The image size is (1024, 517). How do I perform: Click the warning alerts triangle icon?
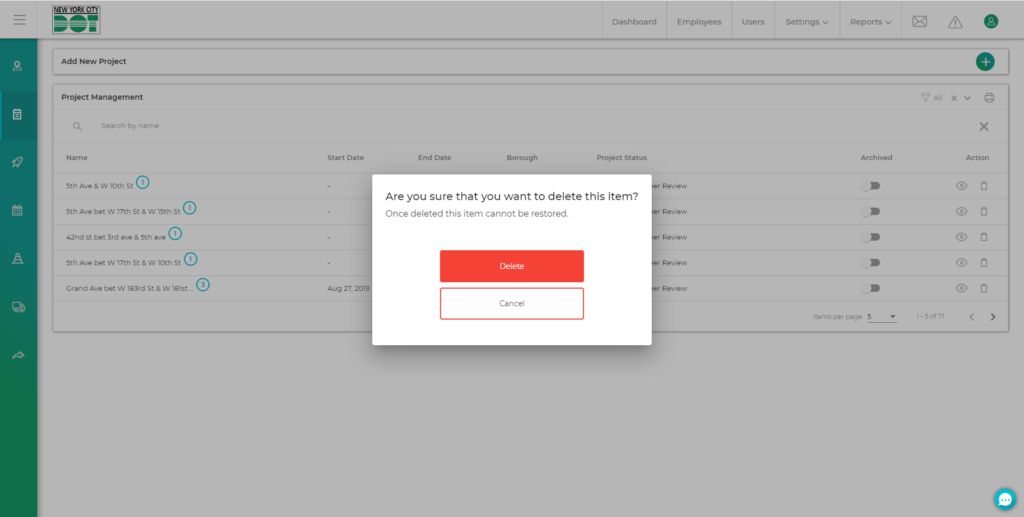click(955, 21)
